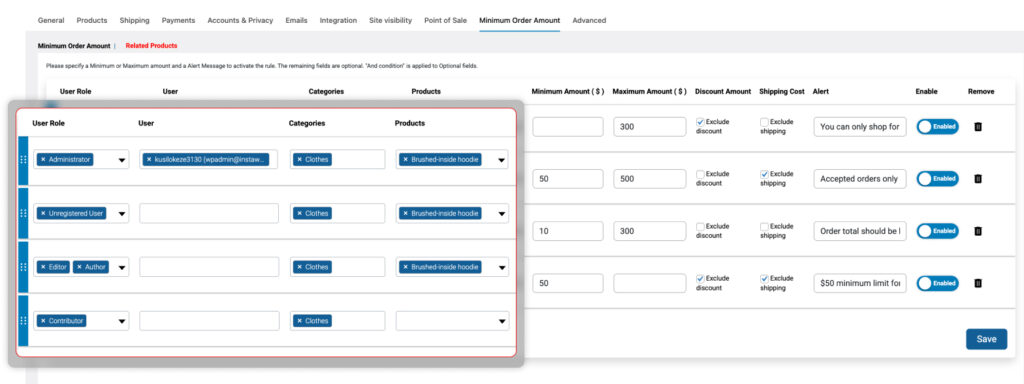Open User Role dropdown for Administrator row
Screen dimensions: 1024x384
121,160
